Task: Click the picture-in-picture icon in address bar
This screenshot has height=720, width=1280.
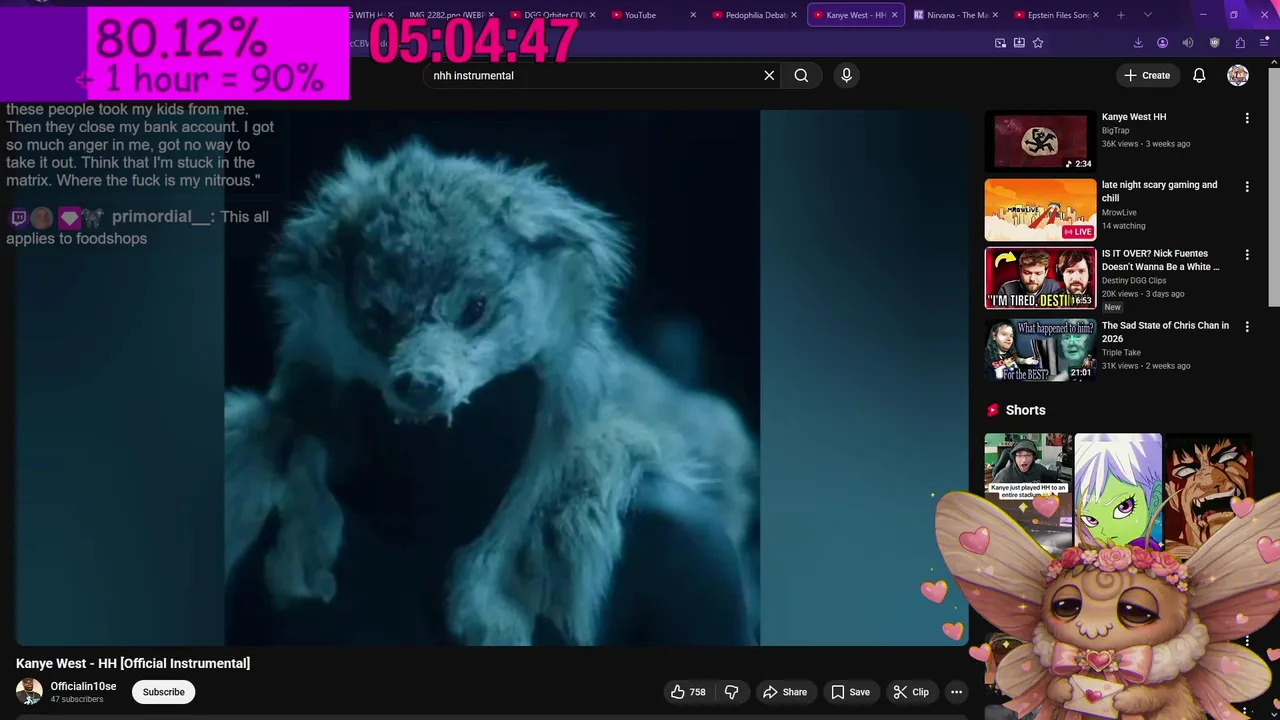Action: pyautogui.click(x=1000, y=43)
